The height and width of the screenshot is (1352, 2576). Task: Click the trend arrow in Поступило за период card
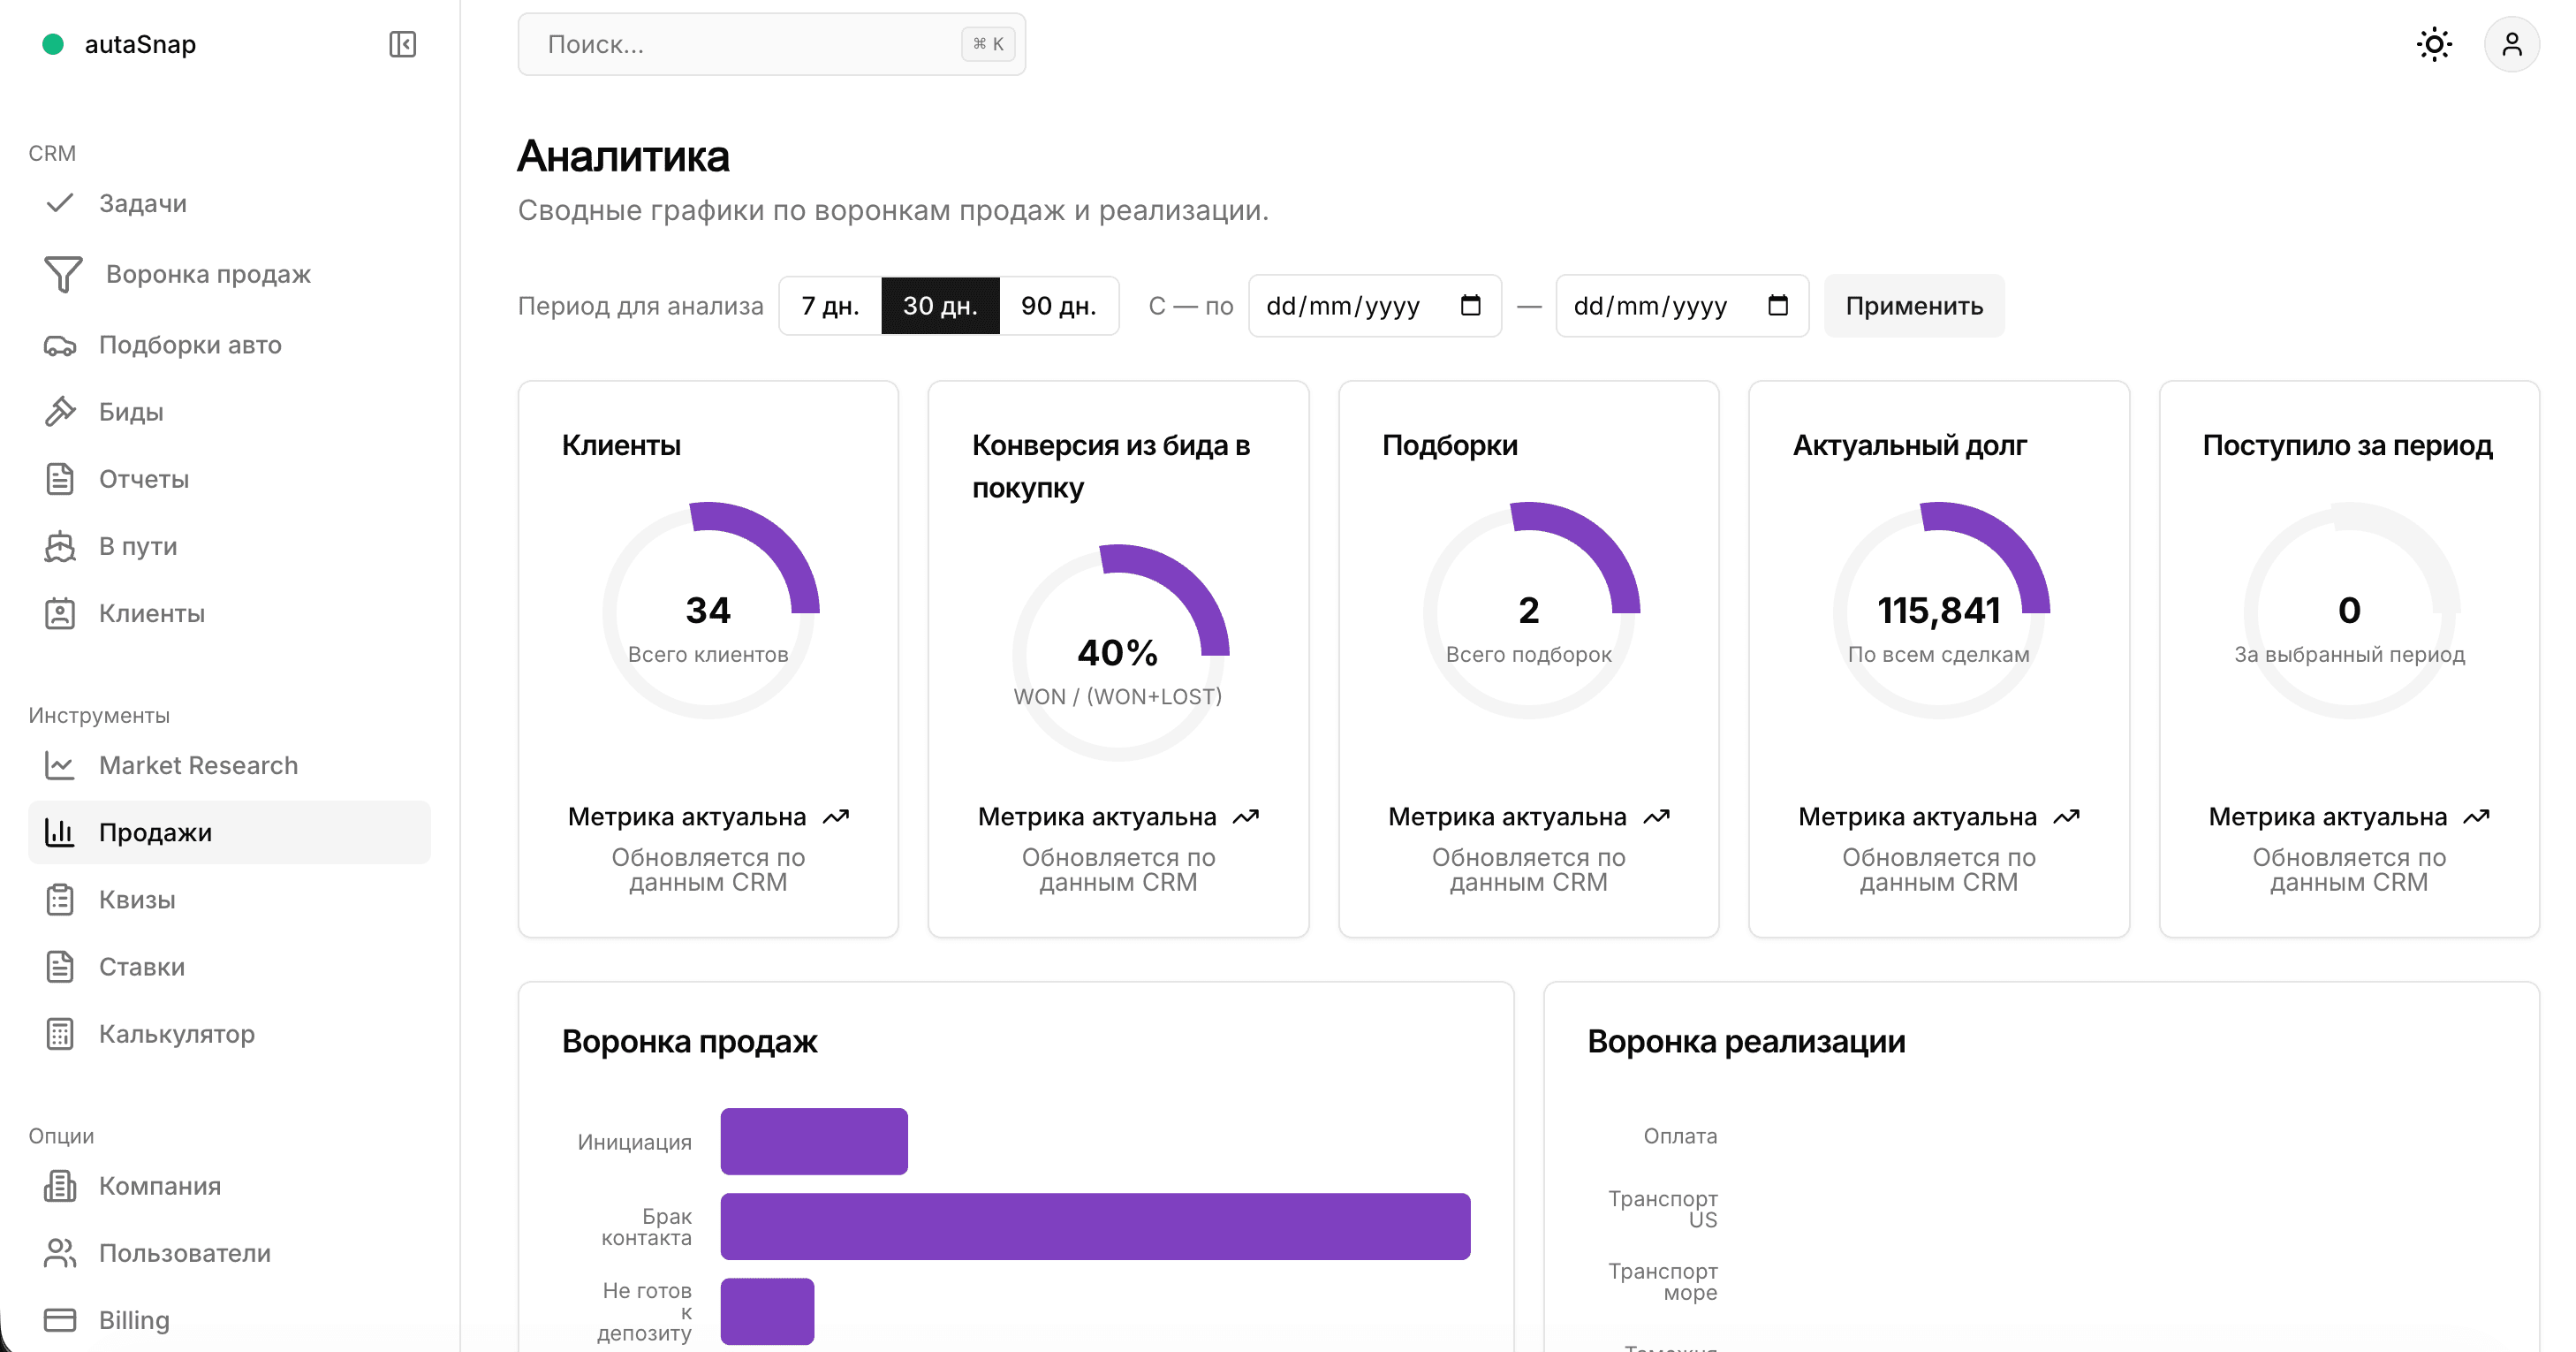click(x=2475, y=817)
